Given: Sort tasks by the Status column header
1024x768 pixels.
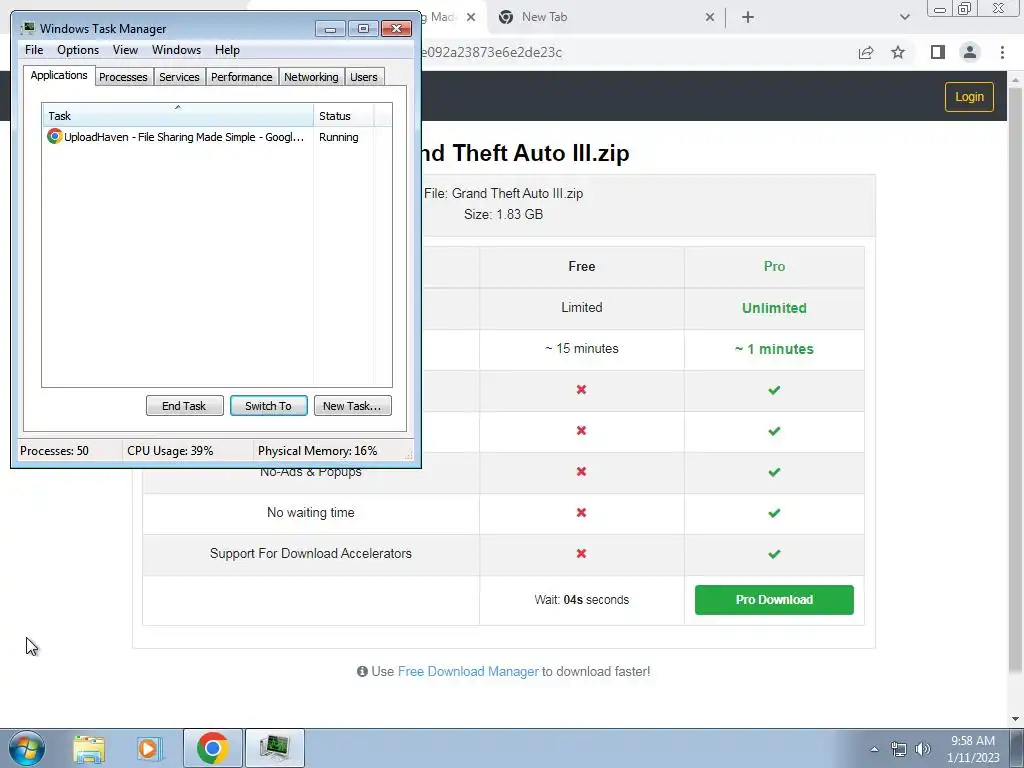Looking at the screenshot, I should click(344, 116).
